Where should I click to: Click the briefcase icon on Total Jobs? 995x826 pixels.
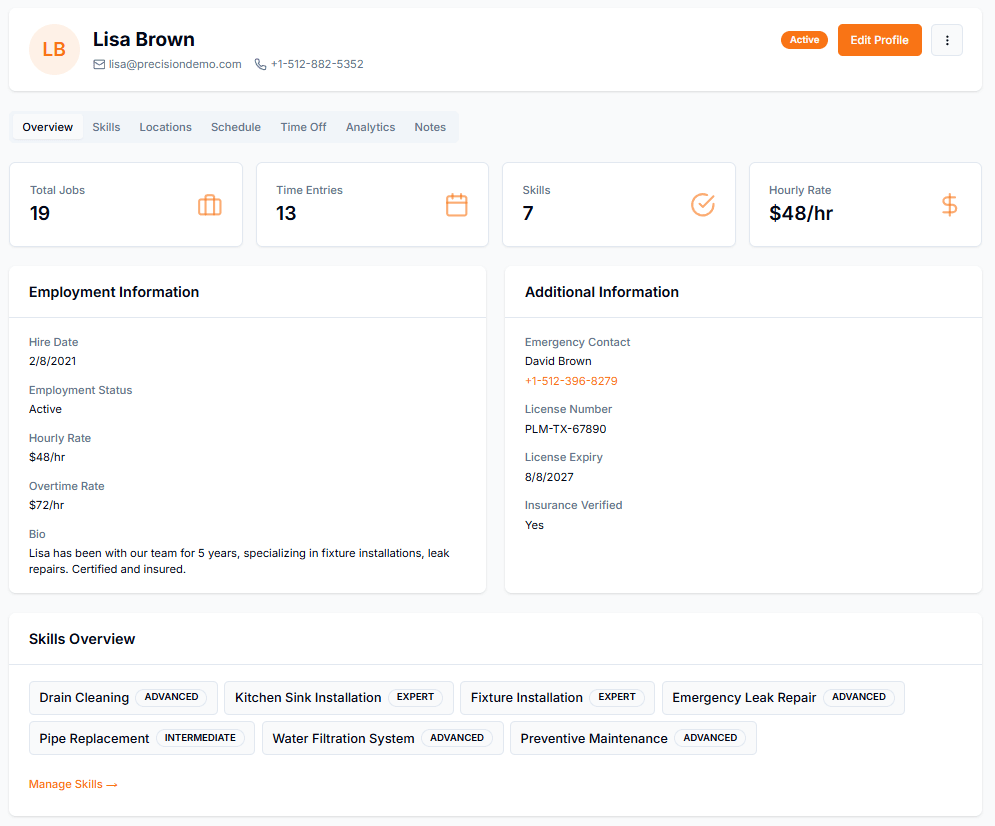click(209, 205)
